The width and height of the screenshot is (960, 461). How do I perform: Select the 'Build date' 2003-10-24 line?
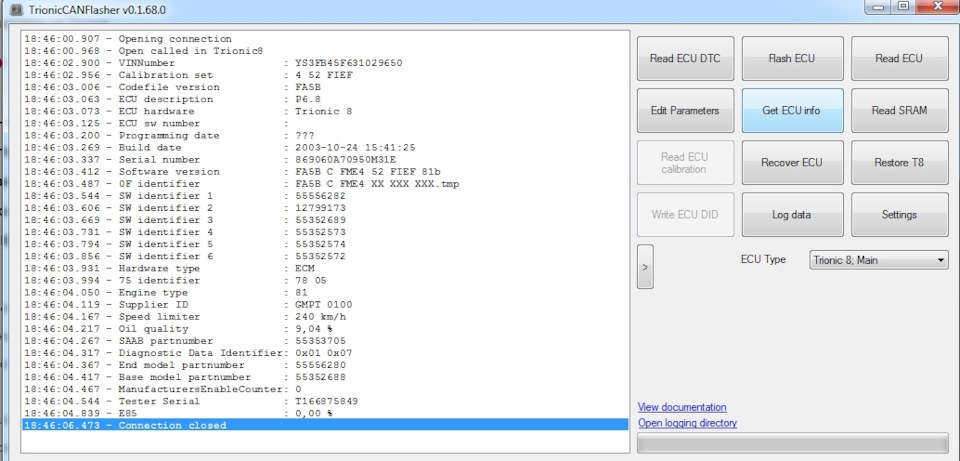325,148
